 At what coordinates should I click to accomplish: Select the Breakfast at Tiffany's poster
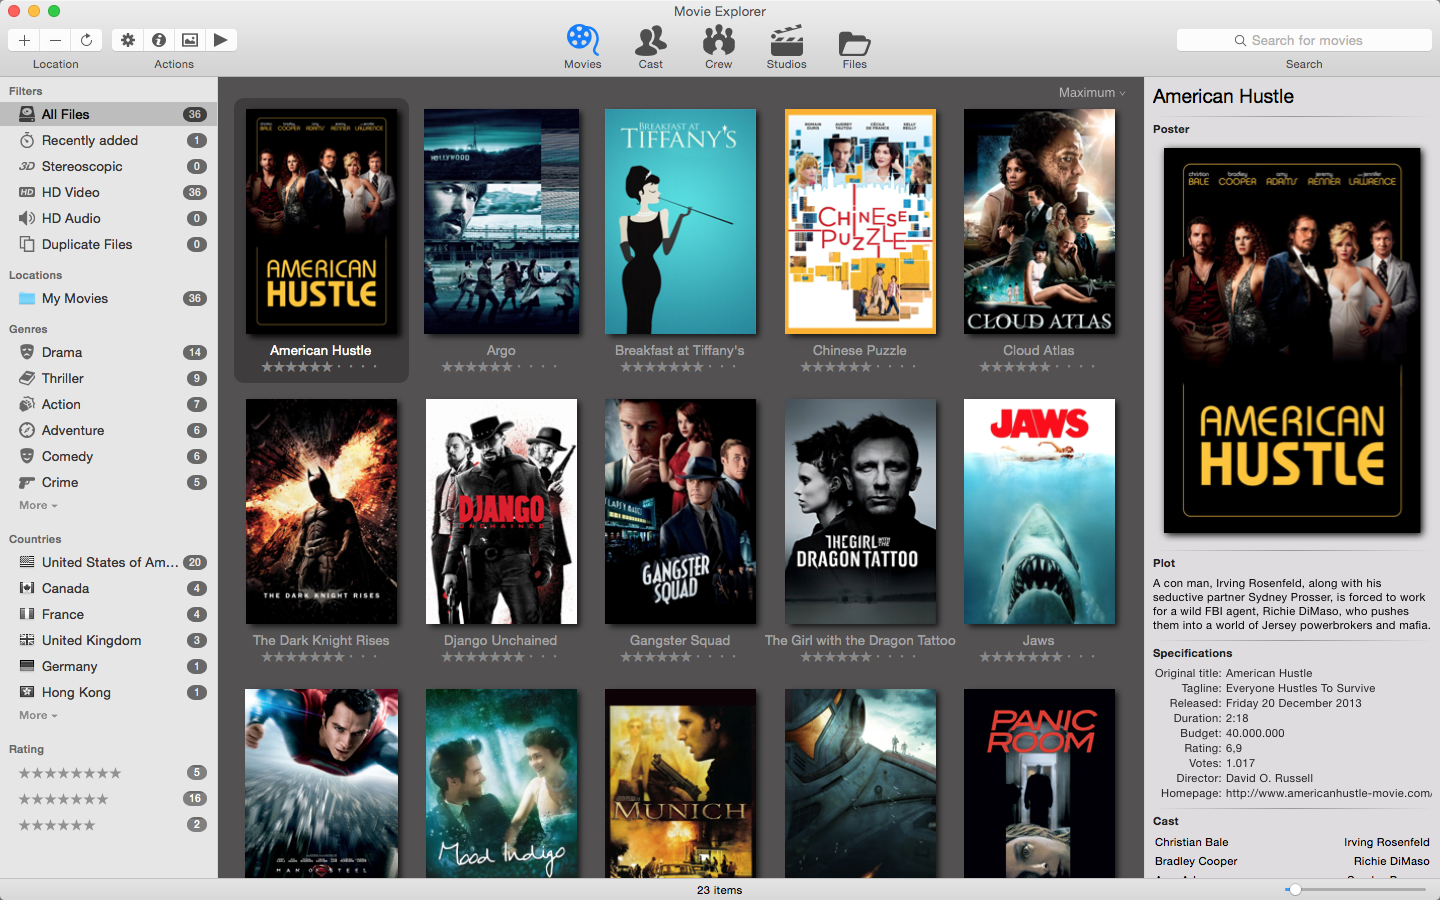click(680, 221)
